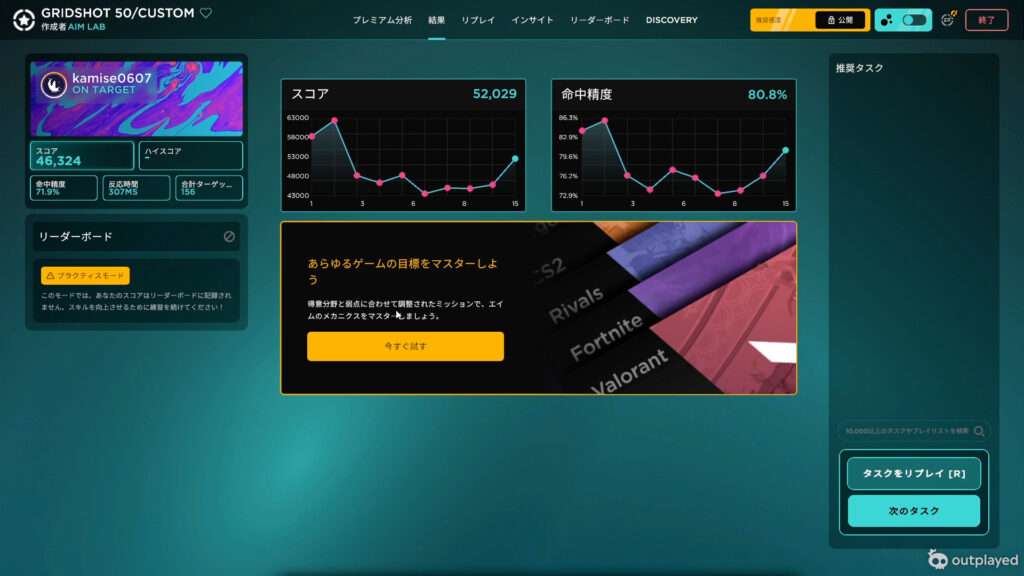Open the プレミアム分析 tab

382,20
